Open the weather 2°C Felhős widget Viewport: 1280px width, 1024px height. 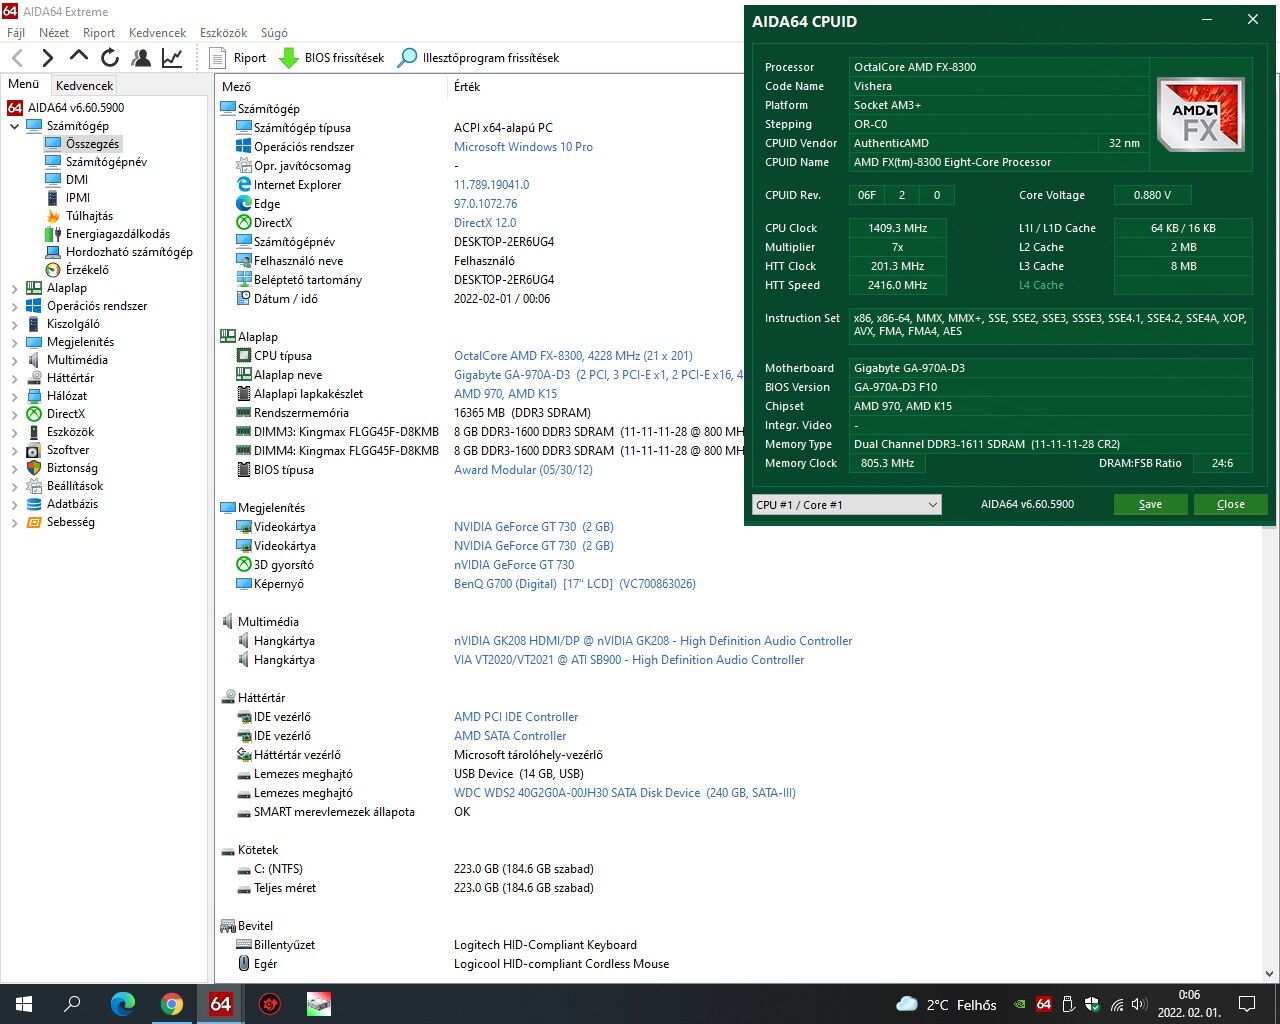point(947,1004)
